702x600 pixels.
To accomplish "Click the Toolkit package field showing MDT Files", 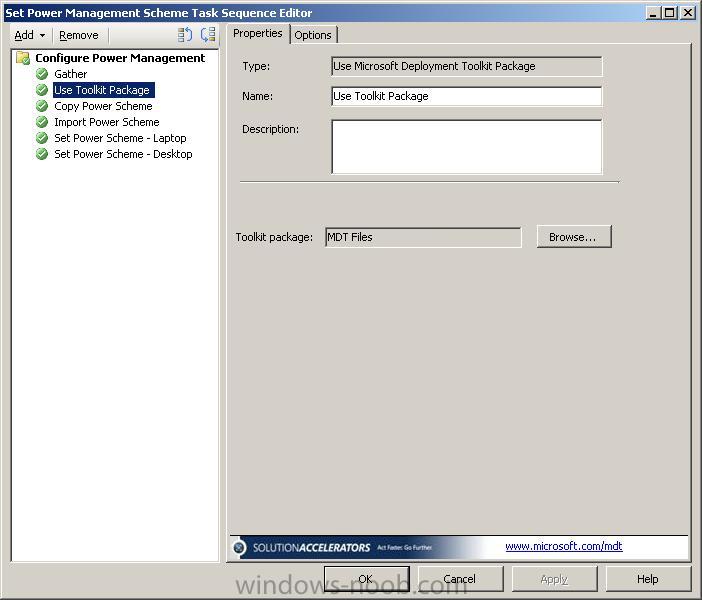I will click(423, 237).
